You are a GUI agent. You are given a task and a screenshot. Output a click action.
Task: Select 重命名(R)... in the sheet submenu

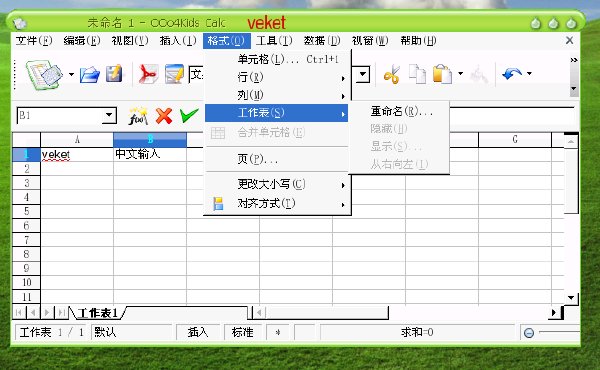(x=400, y=111)
